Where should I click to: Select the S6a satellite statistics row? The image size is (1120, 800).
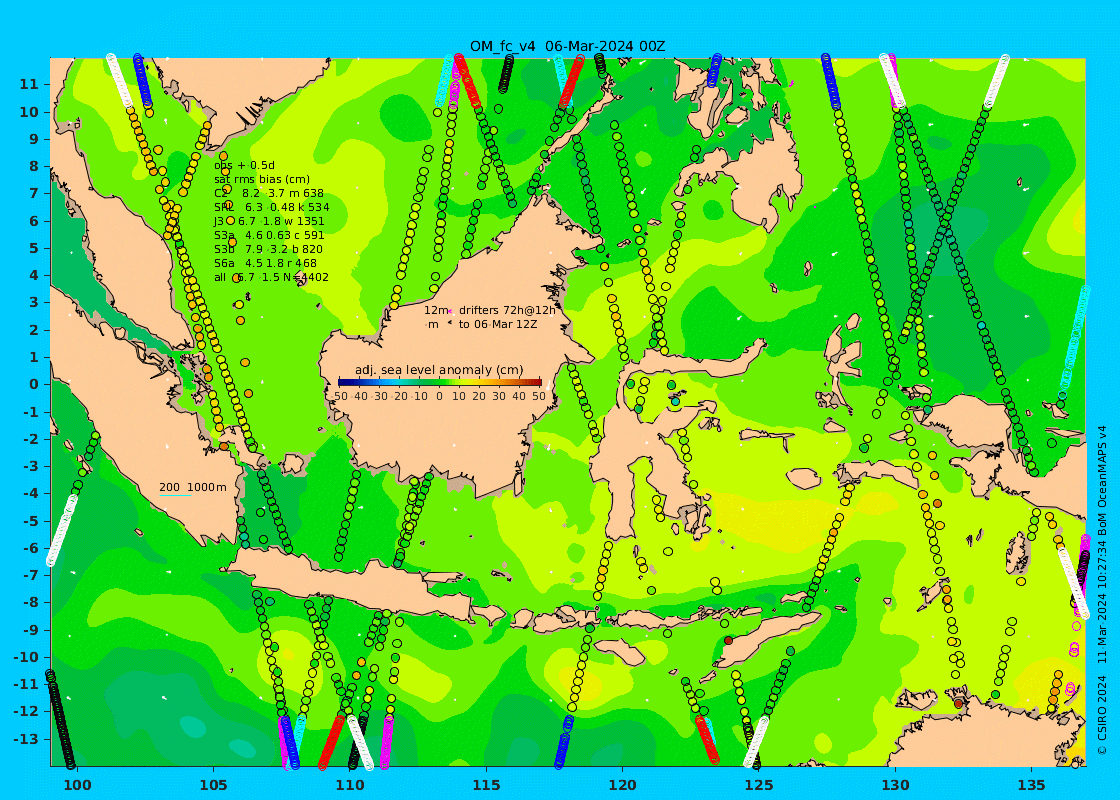[x=265, y=263]
